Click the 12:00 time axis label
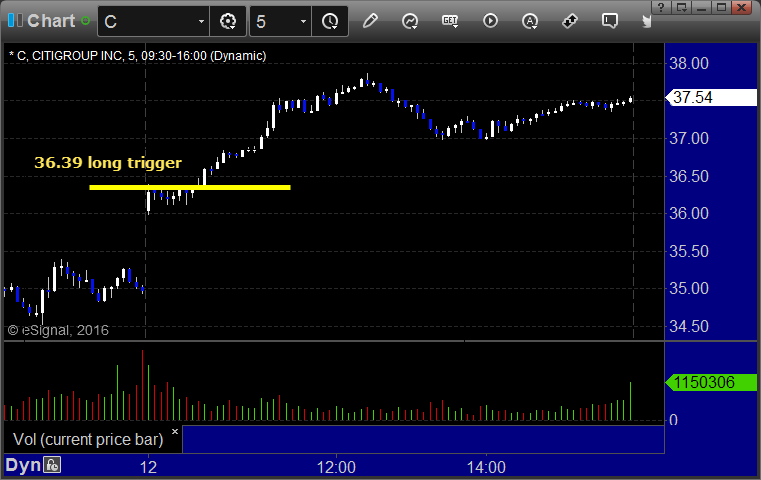The width and height of the screenshot is (761, 480). coord(336,467)
